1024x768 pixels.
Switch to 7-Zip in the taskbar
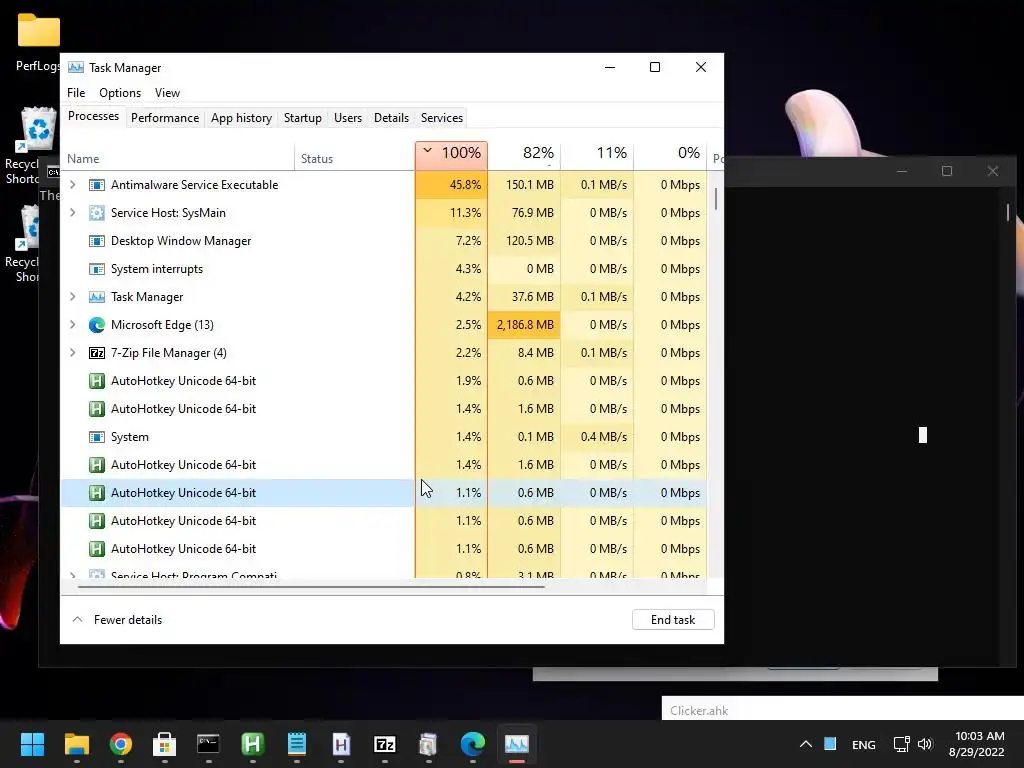click(x=385, y=744)
